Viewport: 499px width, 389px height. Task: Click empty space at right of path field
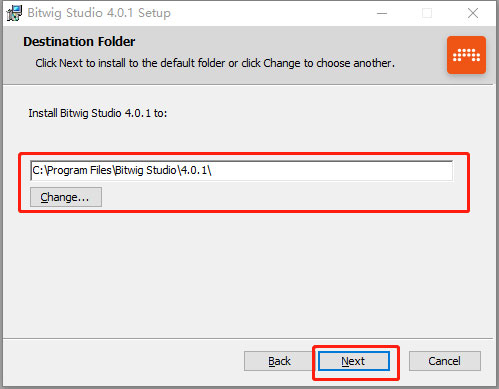tap(333, 170)
